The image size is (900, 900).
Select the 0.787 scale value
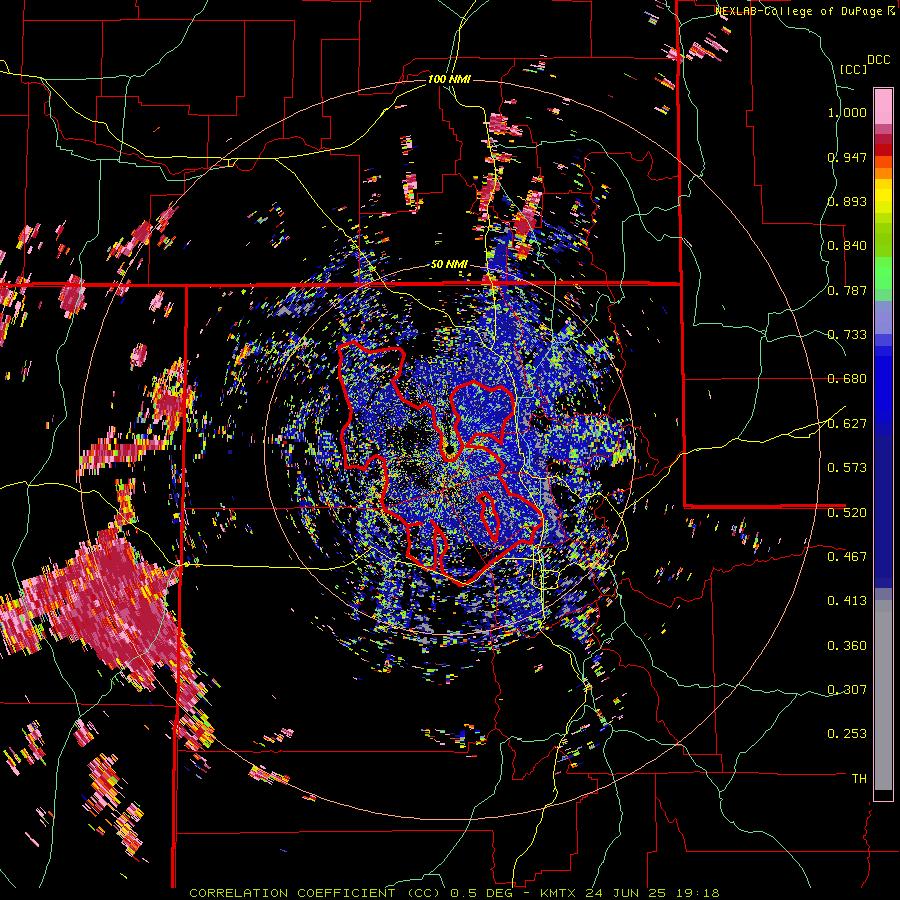[x=847, y=290]
